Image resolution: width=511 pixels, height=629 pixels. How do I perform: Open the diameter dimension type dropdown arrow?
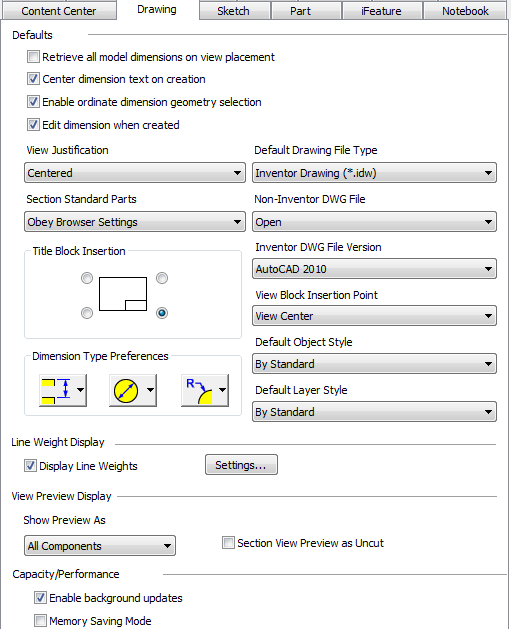click(x=150, y=390)
